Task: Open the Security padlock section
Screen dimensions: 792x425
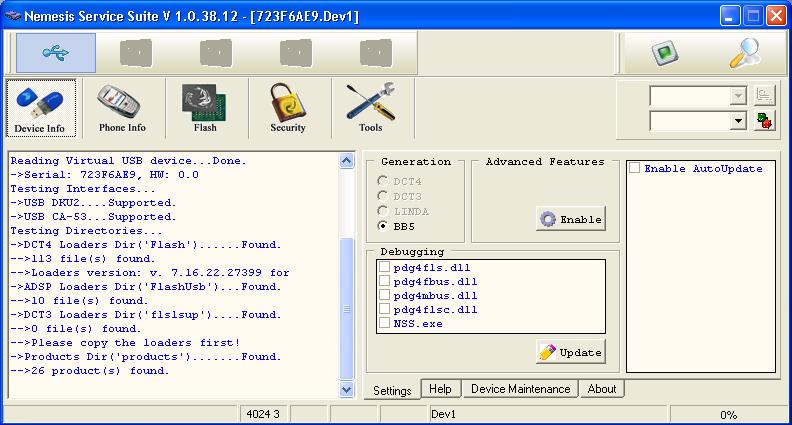Action: (x=287, y=108)
